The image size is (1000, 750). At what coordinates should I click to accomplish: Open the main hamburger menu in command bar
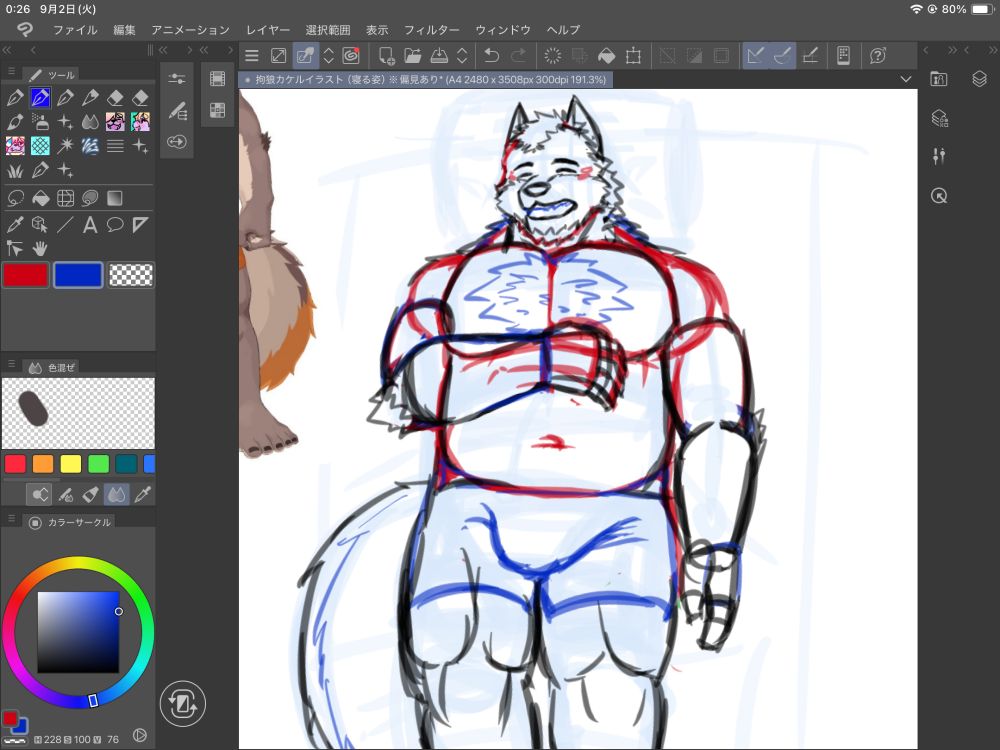[252, 55]
